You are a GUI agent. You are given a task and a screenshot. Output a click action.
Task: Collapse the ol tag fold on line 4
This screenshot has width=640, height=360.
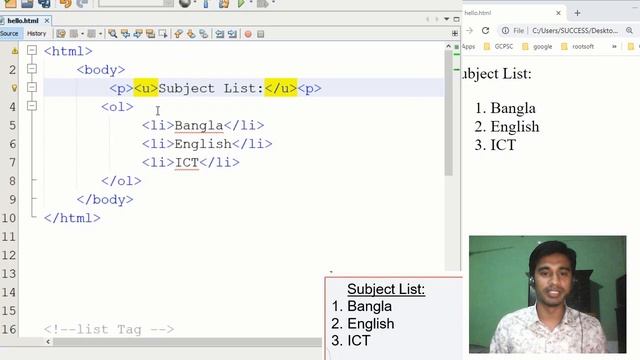[x=32, y=106]
